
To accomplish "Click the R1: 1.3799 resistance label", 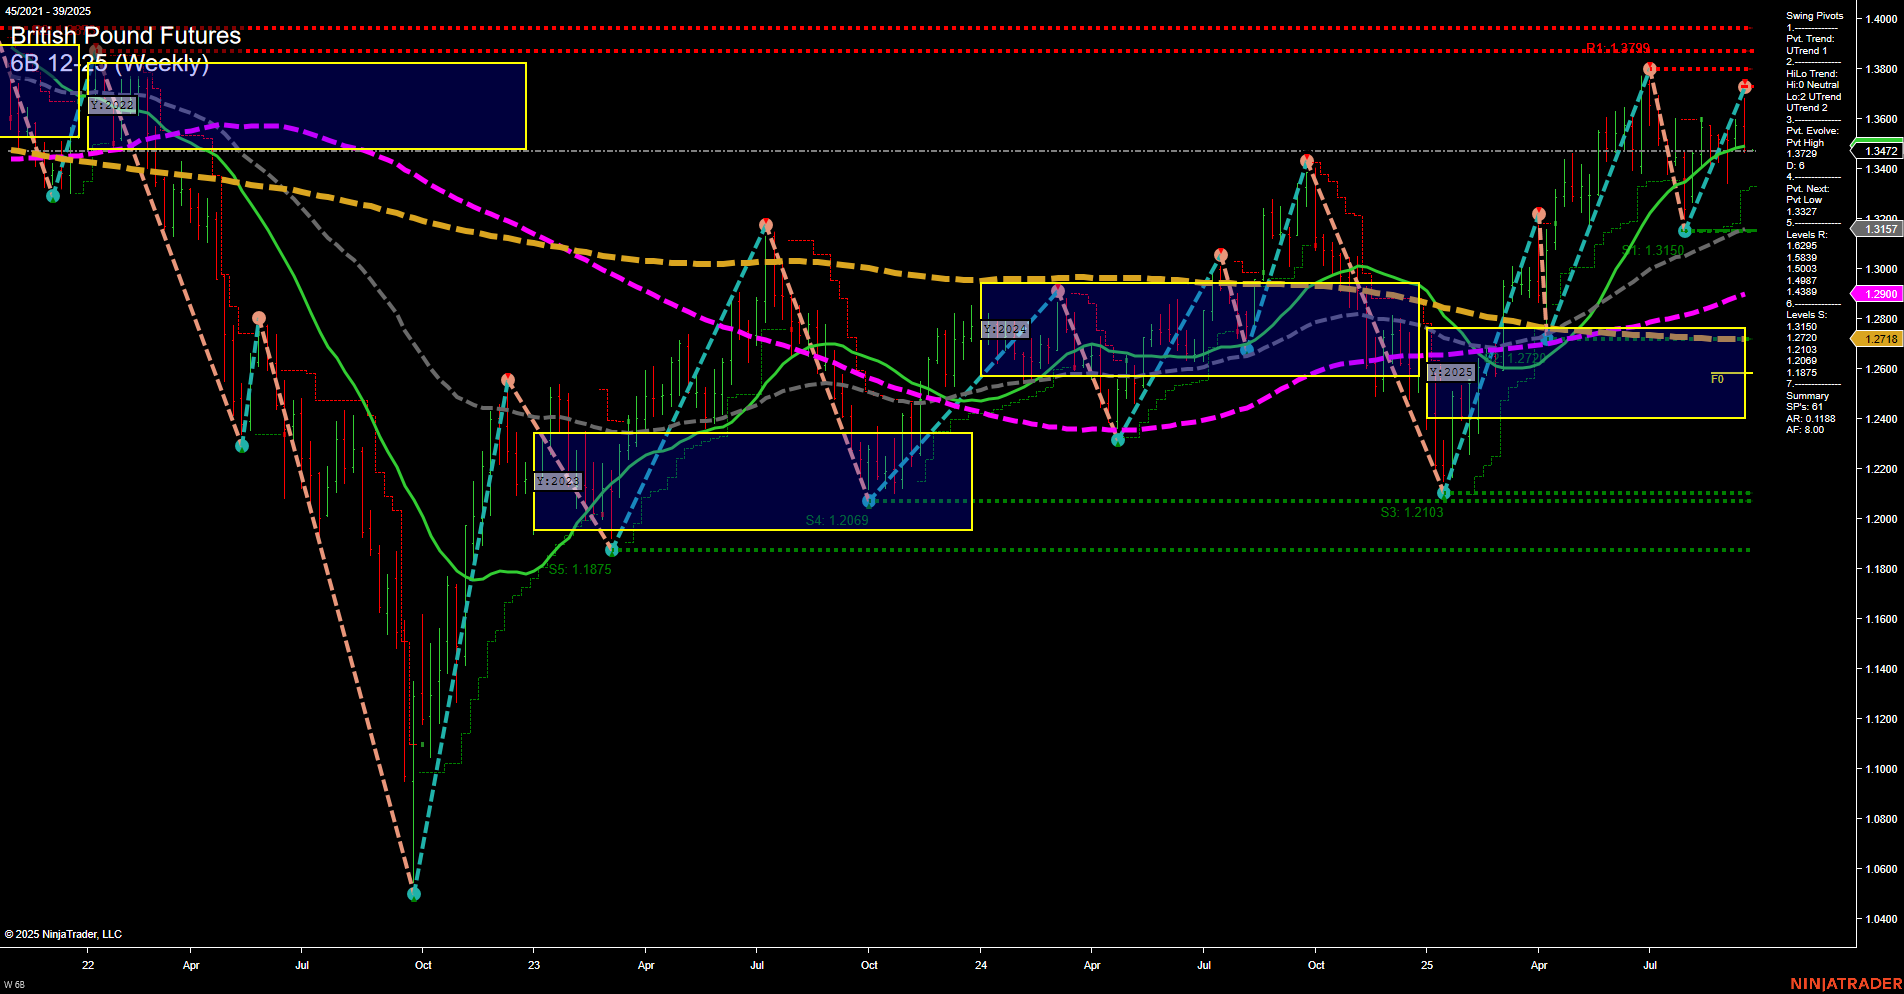I will coord(1620,47).
